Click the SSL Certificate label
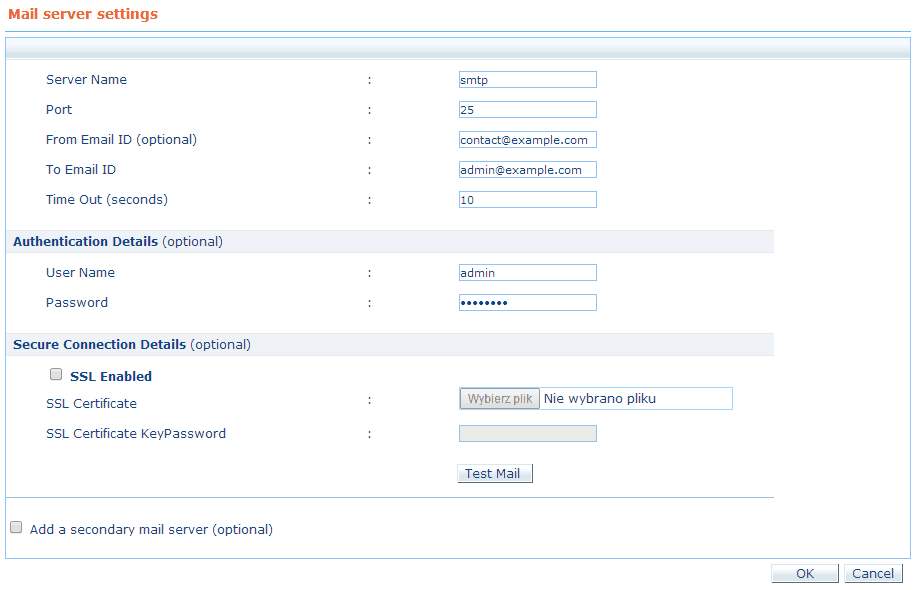 click(91, 403)
